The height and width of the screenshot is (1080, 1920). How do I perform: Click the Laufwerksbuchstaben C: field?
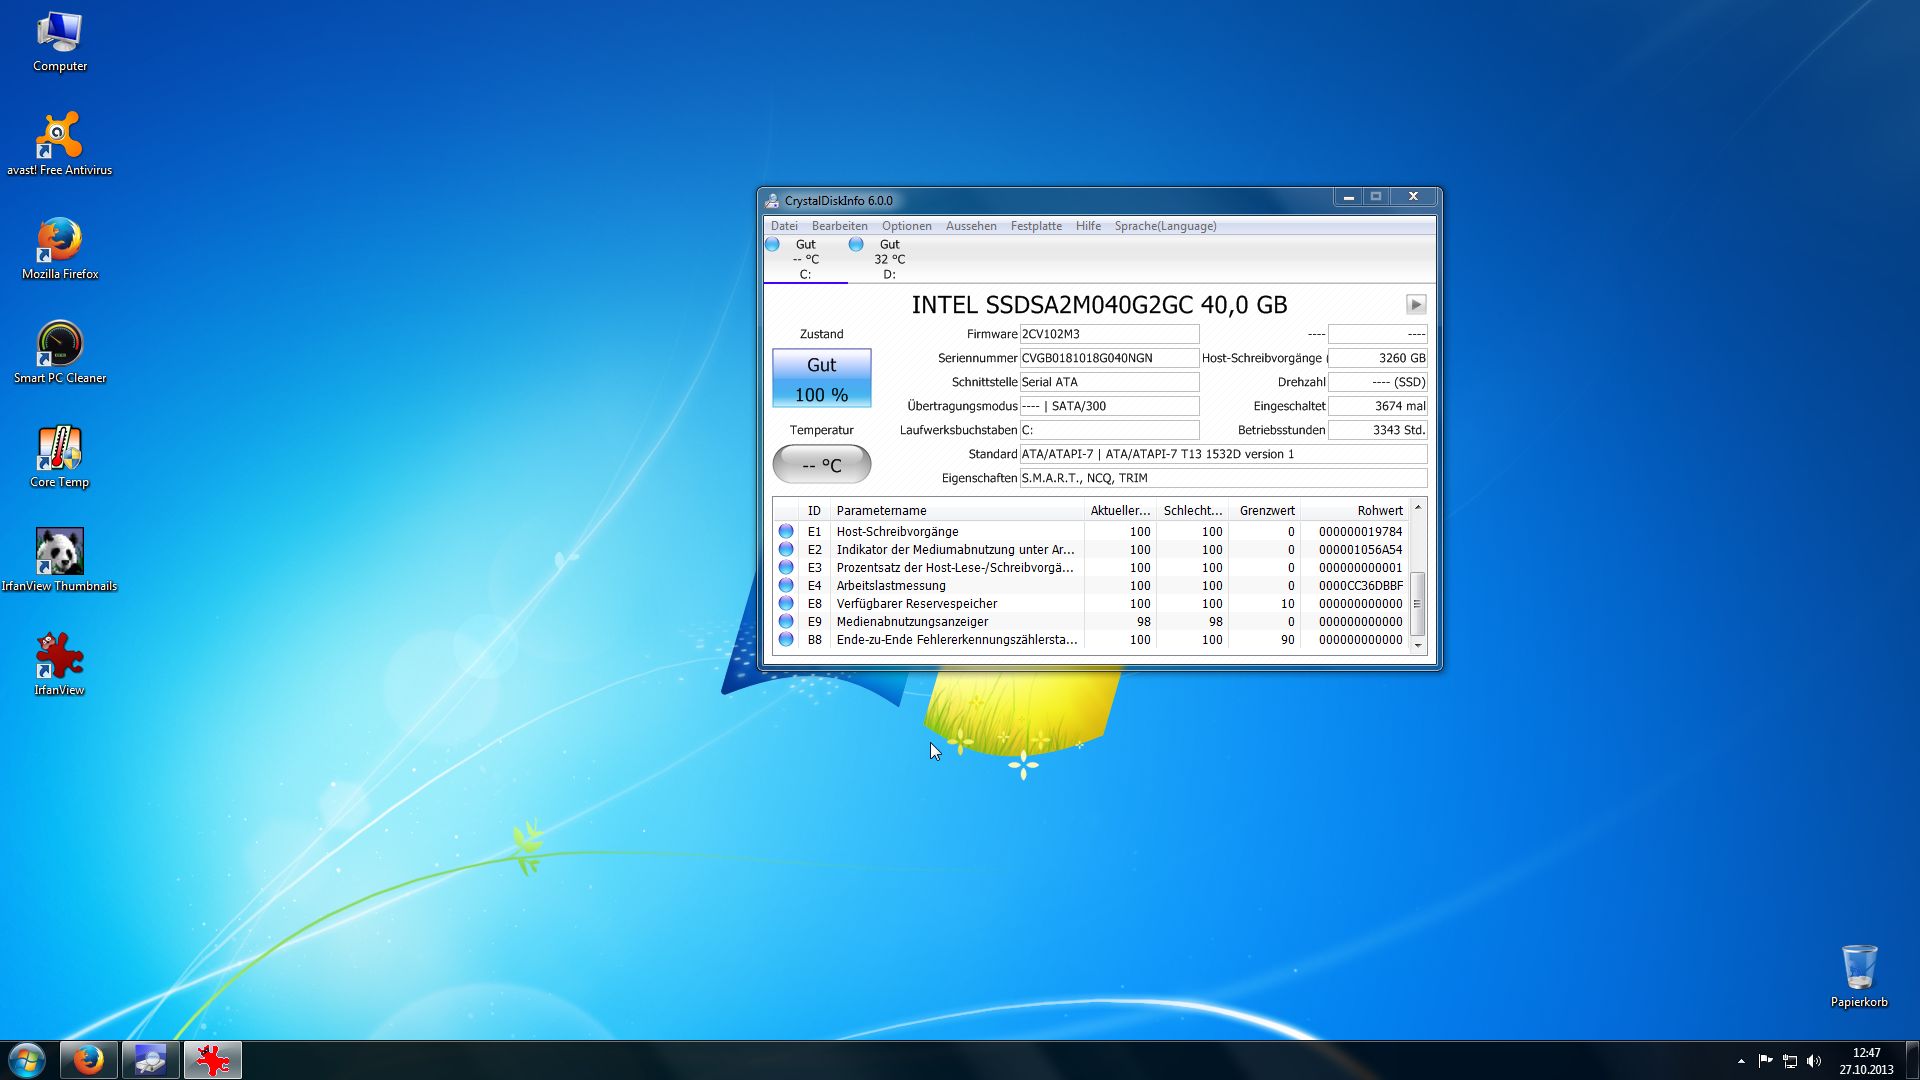(1109, 430)
